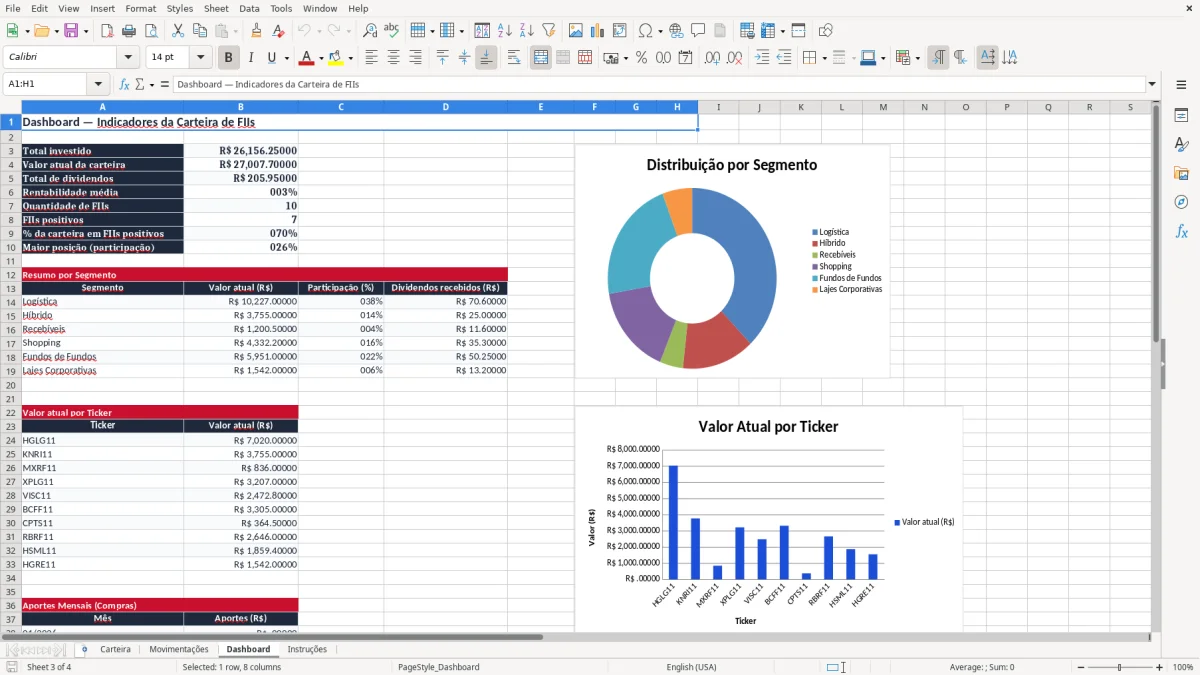Click the zoom in plus button
Viewport: 1200px width, 675px height.
(x=1160, y=667)
